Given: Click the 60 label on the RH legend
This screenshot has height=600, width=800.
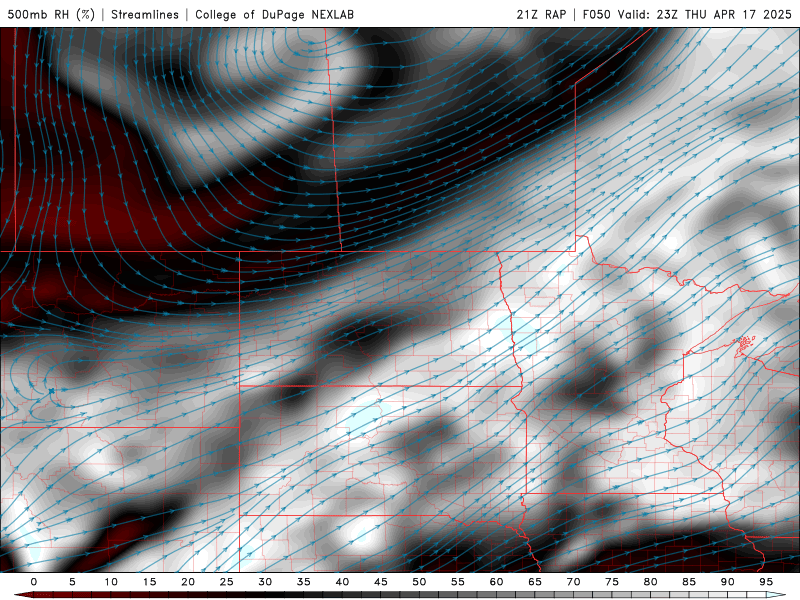Looking at the screenshot, I should 496,582.
